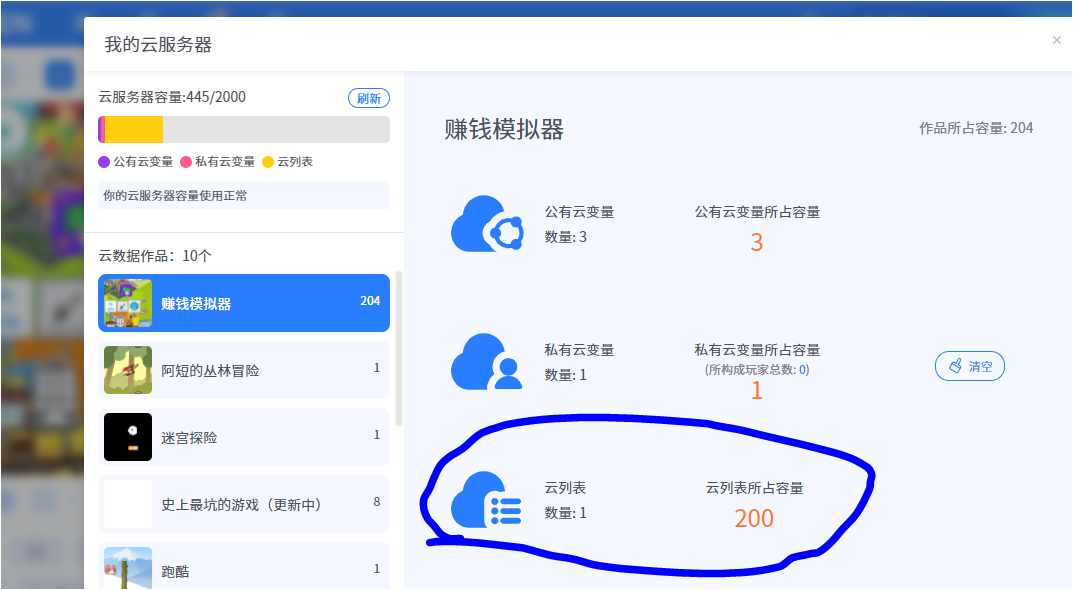Click the 公有云变量 cloud icon
1073x590 pixels.
[x=487, y=224]
